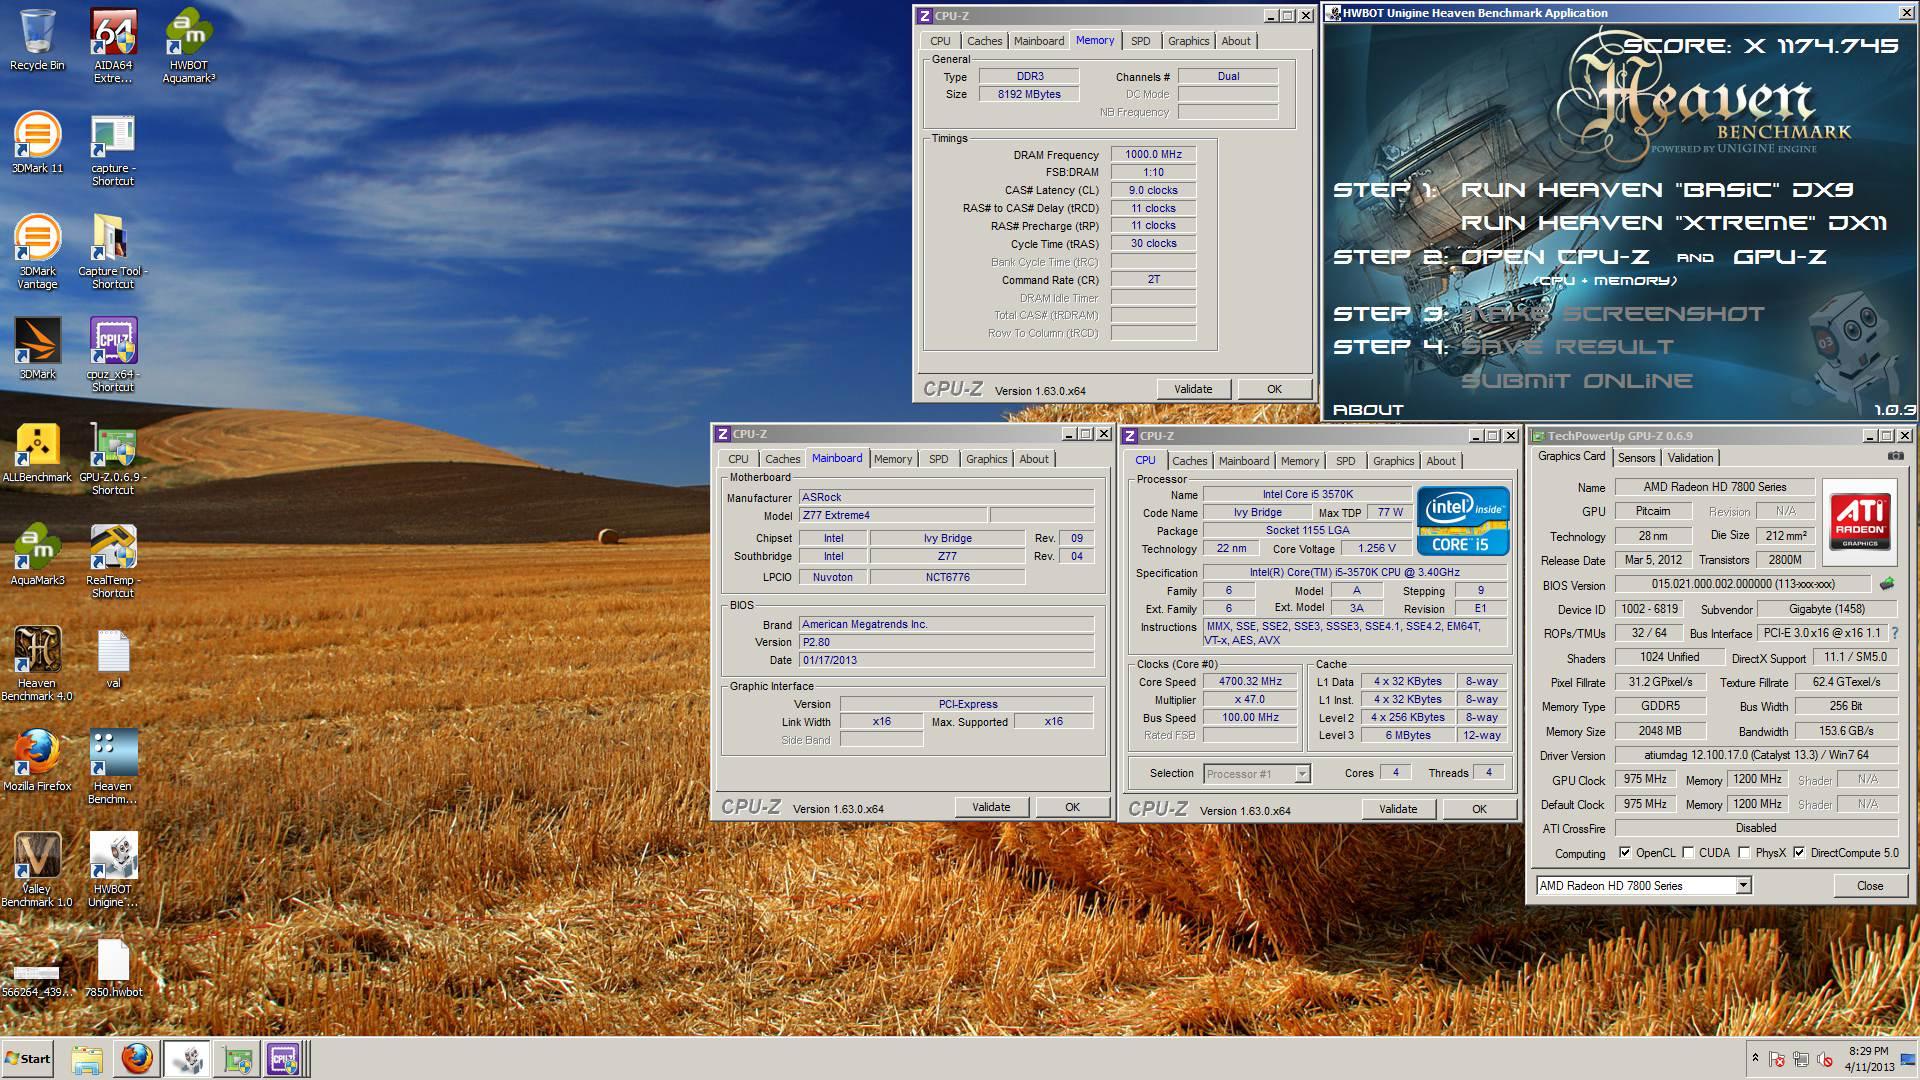The height and width of the screenshot is (1080, 1920).
Task: Open HWBOT Unigine desktop shortcut
Action: [113, 870]
